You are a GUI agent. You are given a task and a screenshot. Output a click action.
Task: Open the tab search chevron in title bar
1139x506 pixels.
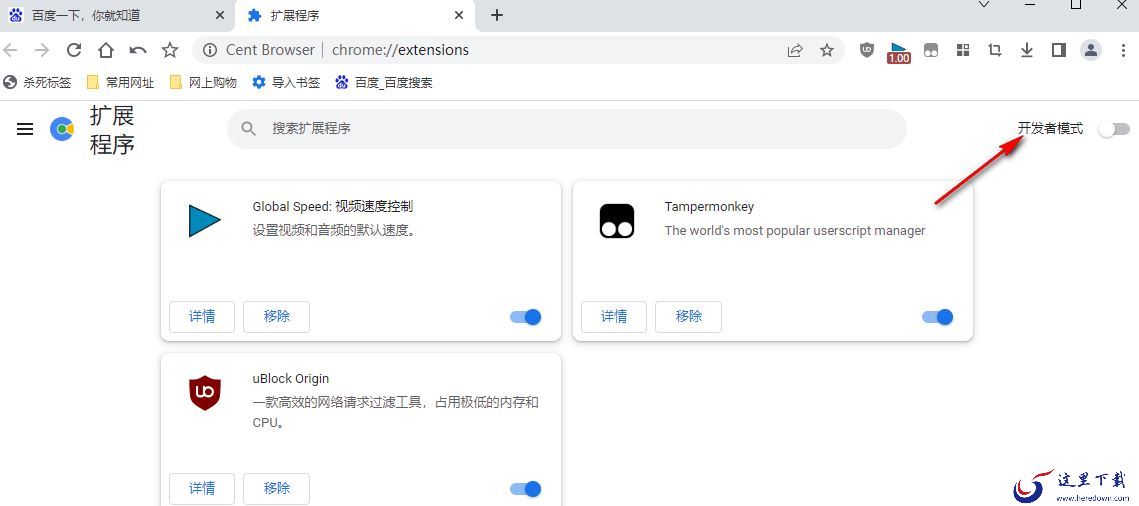[x=984, y=4]
